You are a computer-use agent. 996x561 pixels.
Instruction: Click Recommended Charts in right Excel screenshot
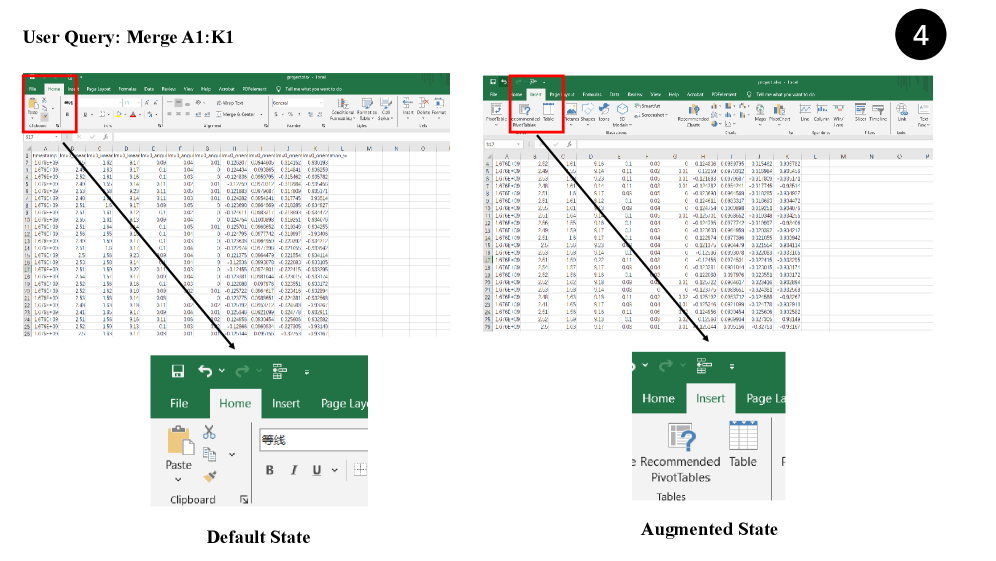pos(693,116)
